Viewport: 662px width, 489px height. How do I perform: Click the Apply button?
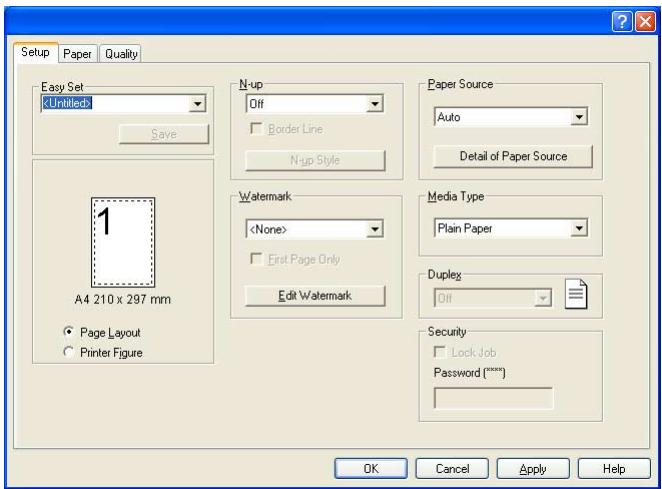click(533, 469)
